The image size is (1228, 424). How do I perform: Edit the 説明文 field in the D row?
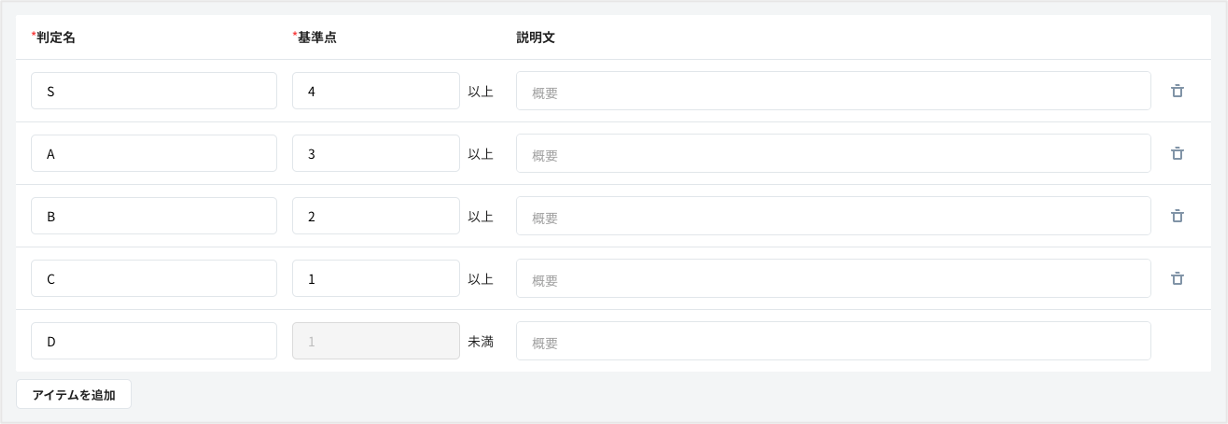click(x=833, y=342)
